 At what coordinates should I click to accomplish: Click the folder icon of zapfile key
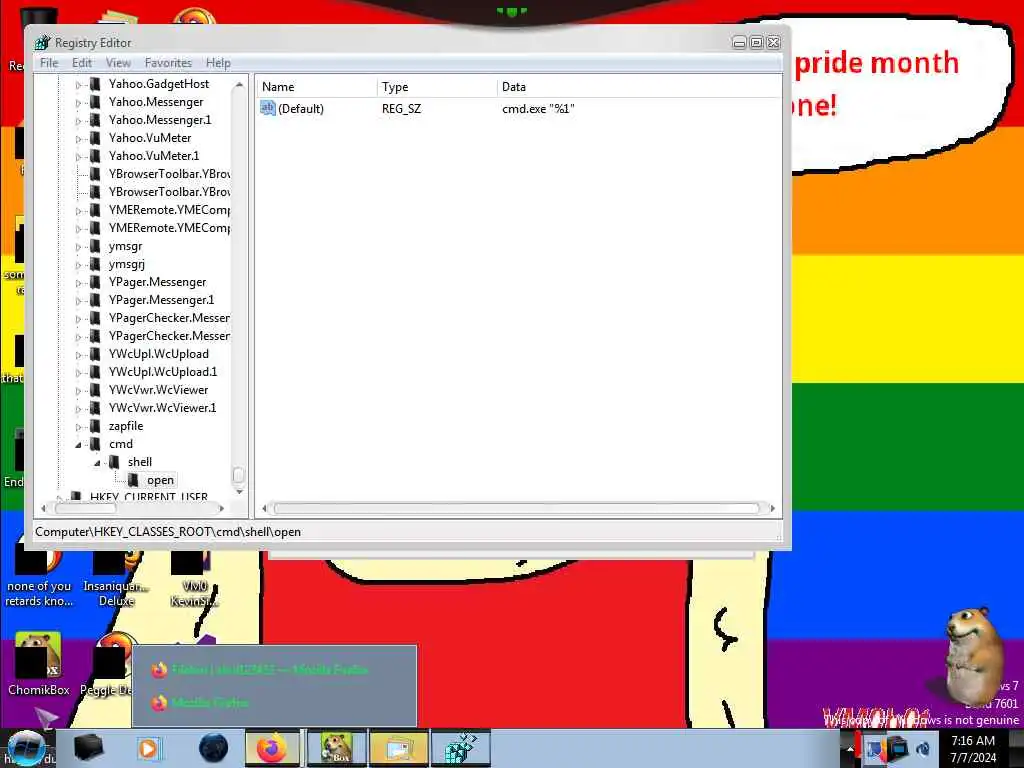pos(95,426)
